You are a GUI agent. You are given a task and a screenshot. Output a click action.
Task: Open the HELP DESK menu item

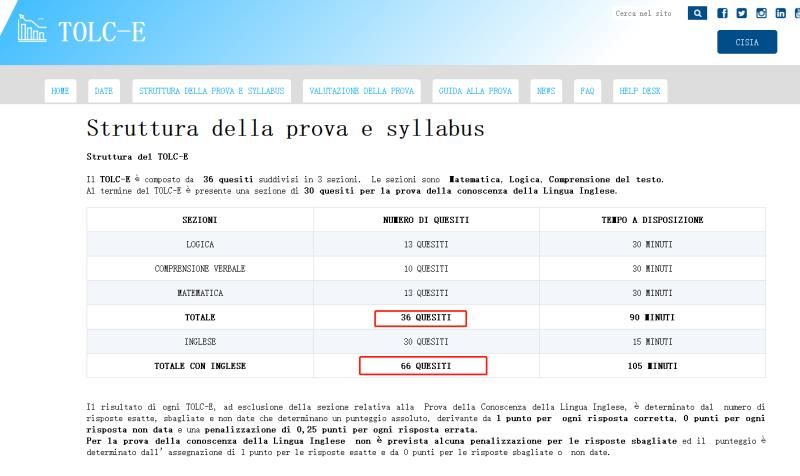(640, 91)
